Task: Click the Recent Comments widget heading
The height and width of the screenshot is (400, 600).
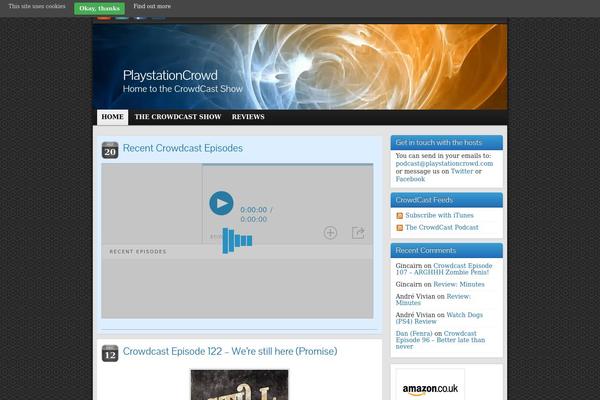Action: [426, 250]
